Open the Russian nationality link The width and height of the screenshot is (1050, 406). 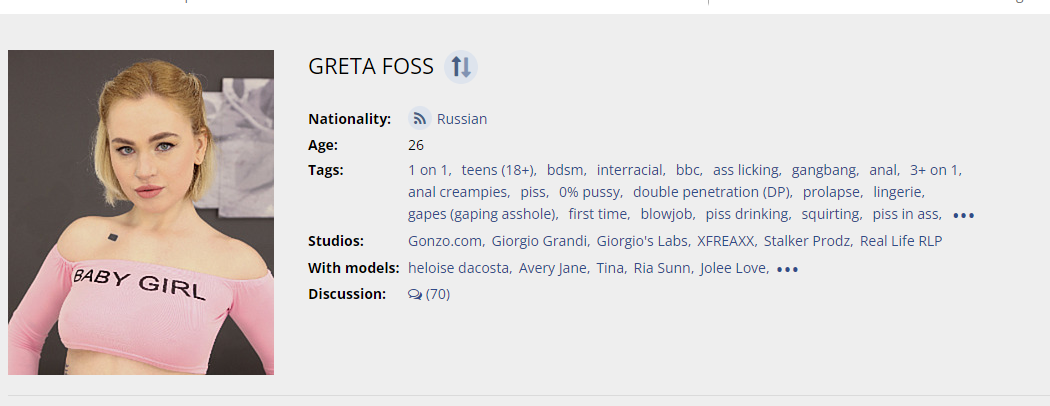(462, 119)
